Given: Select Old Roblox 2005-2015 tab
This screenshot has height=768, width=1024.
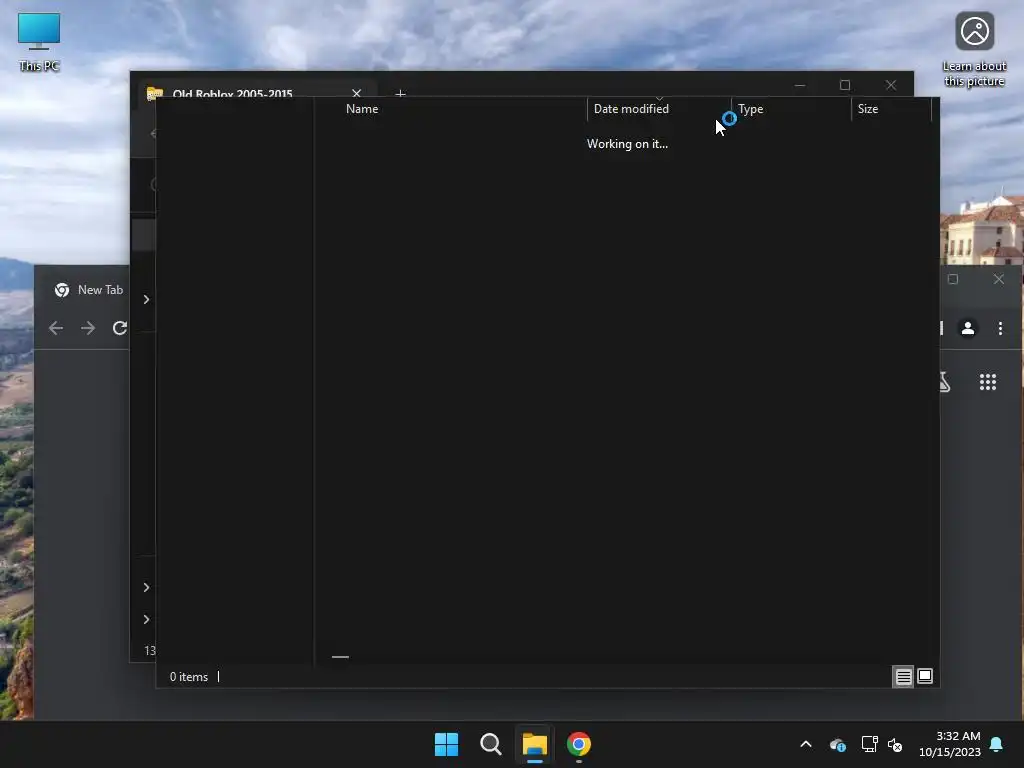Looking at the screenshot, I should point(232,91).
